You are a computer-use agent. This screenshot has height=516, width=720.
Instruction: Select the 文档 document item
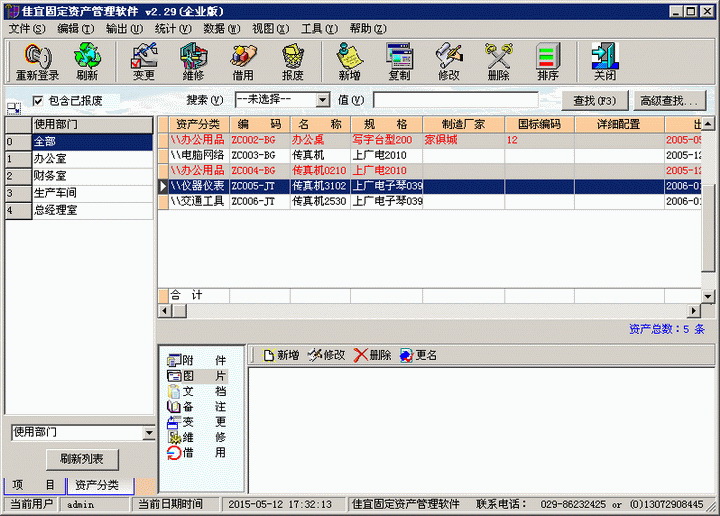[x=197, y=391]
